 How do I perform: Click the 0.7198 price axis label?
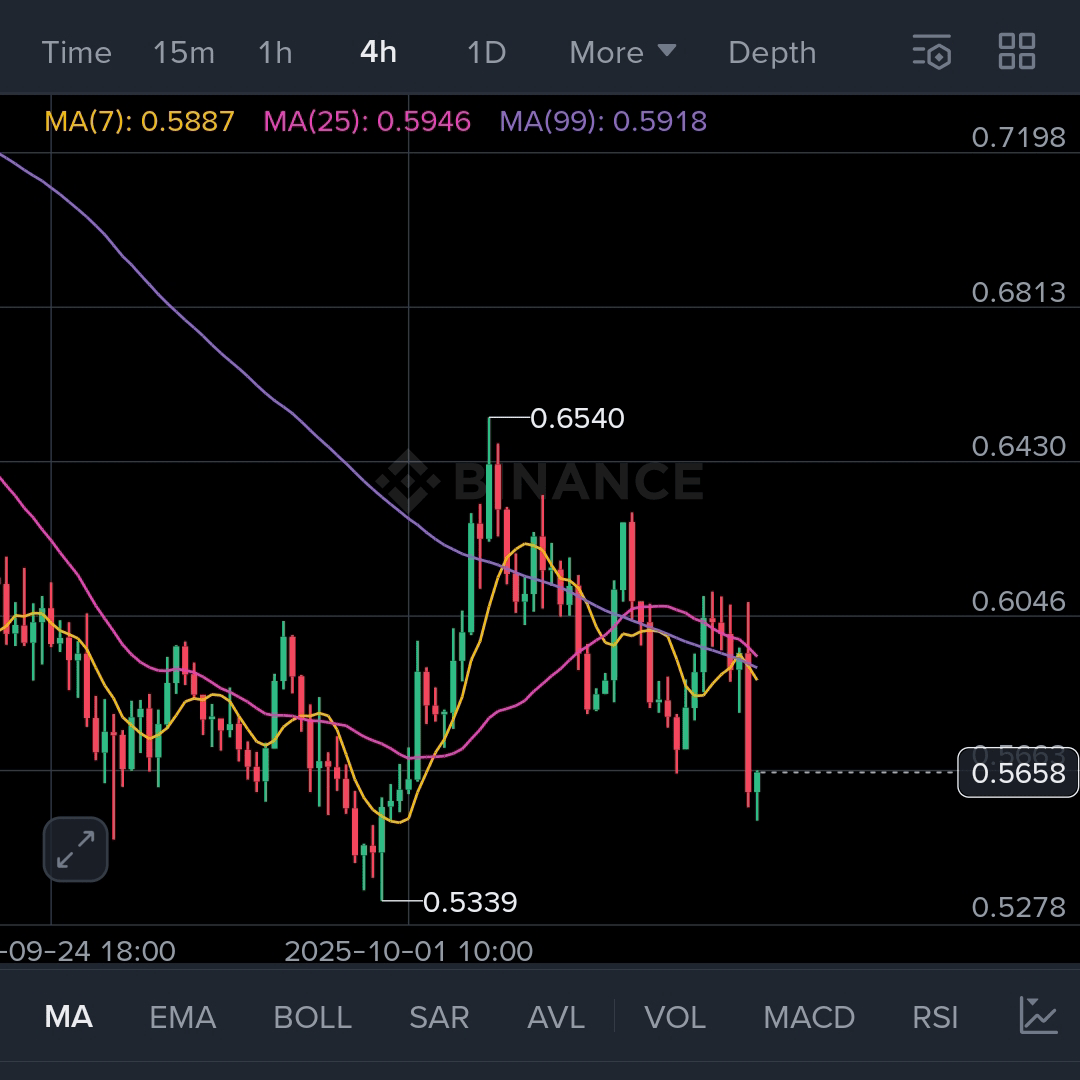coord(1019,138)
